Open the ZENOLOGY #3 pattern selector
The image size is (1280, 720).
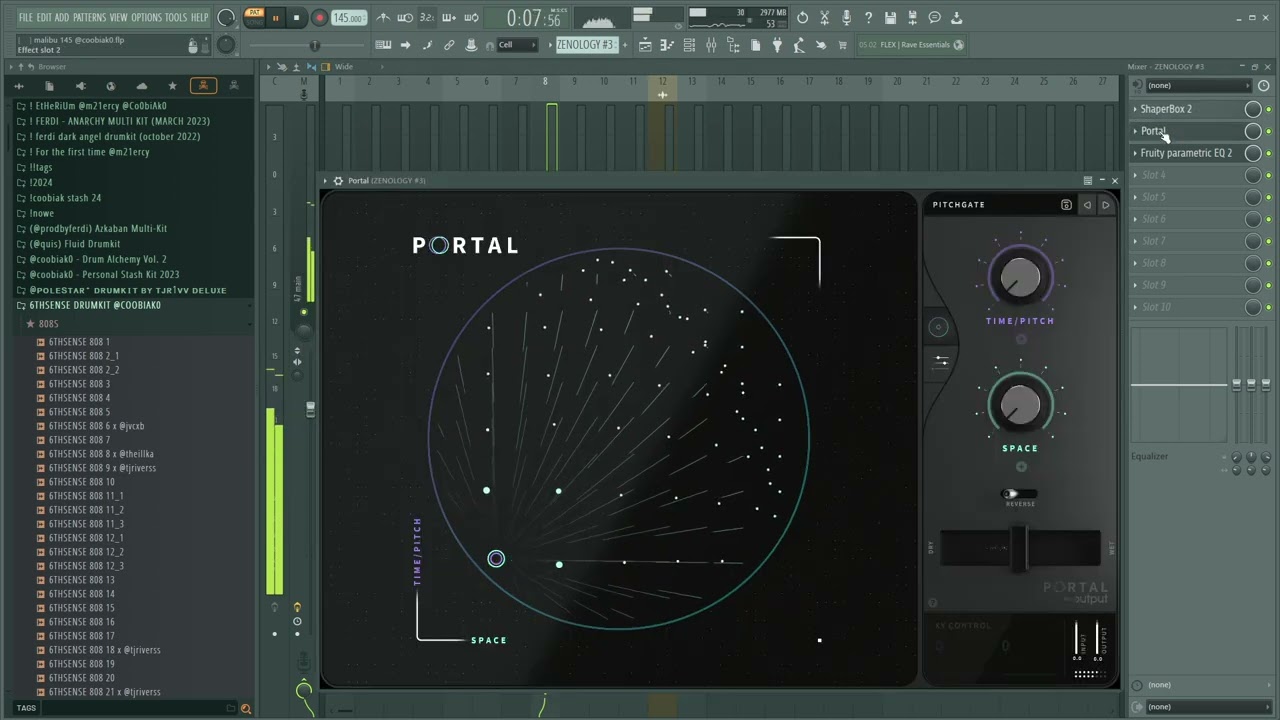(588, 45)
